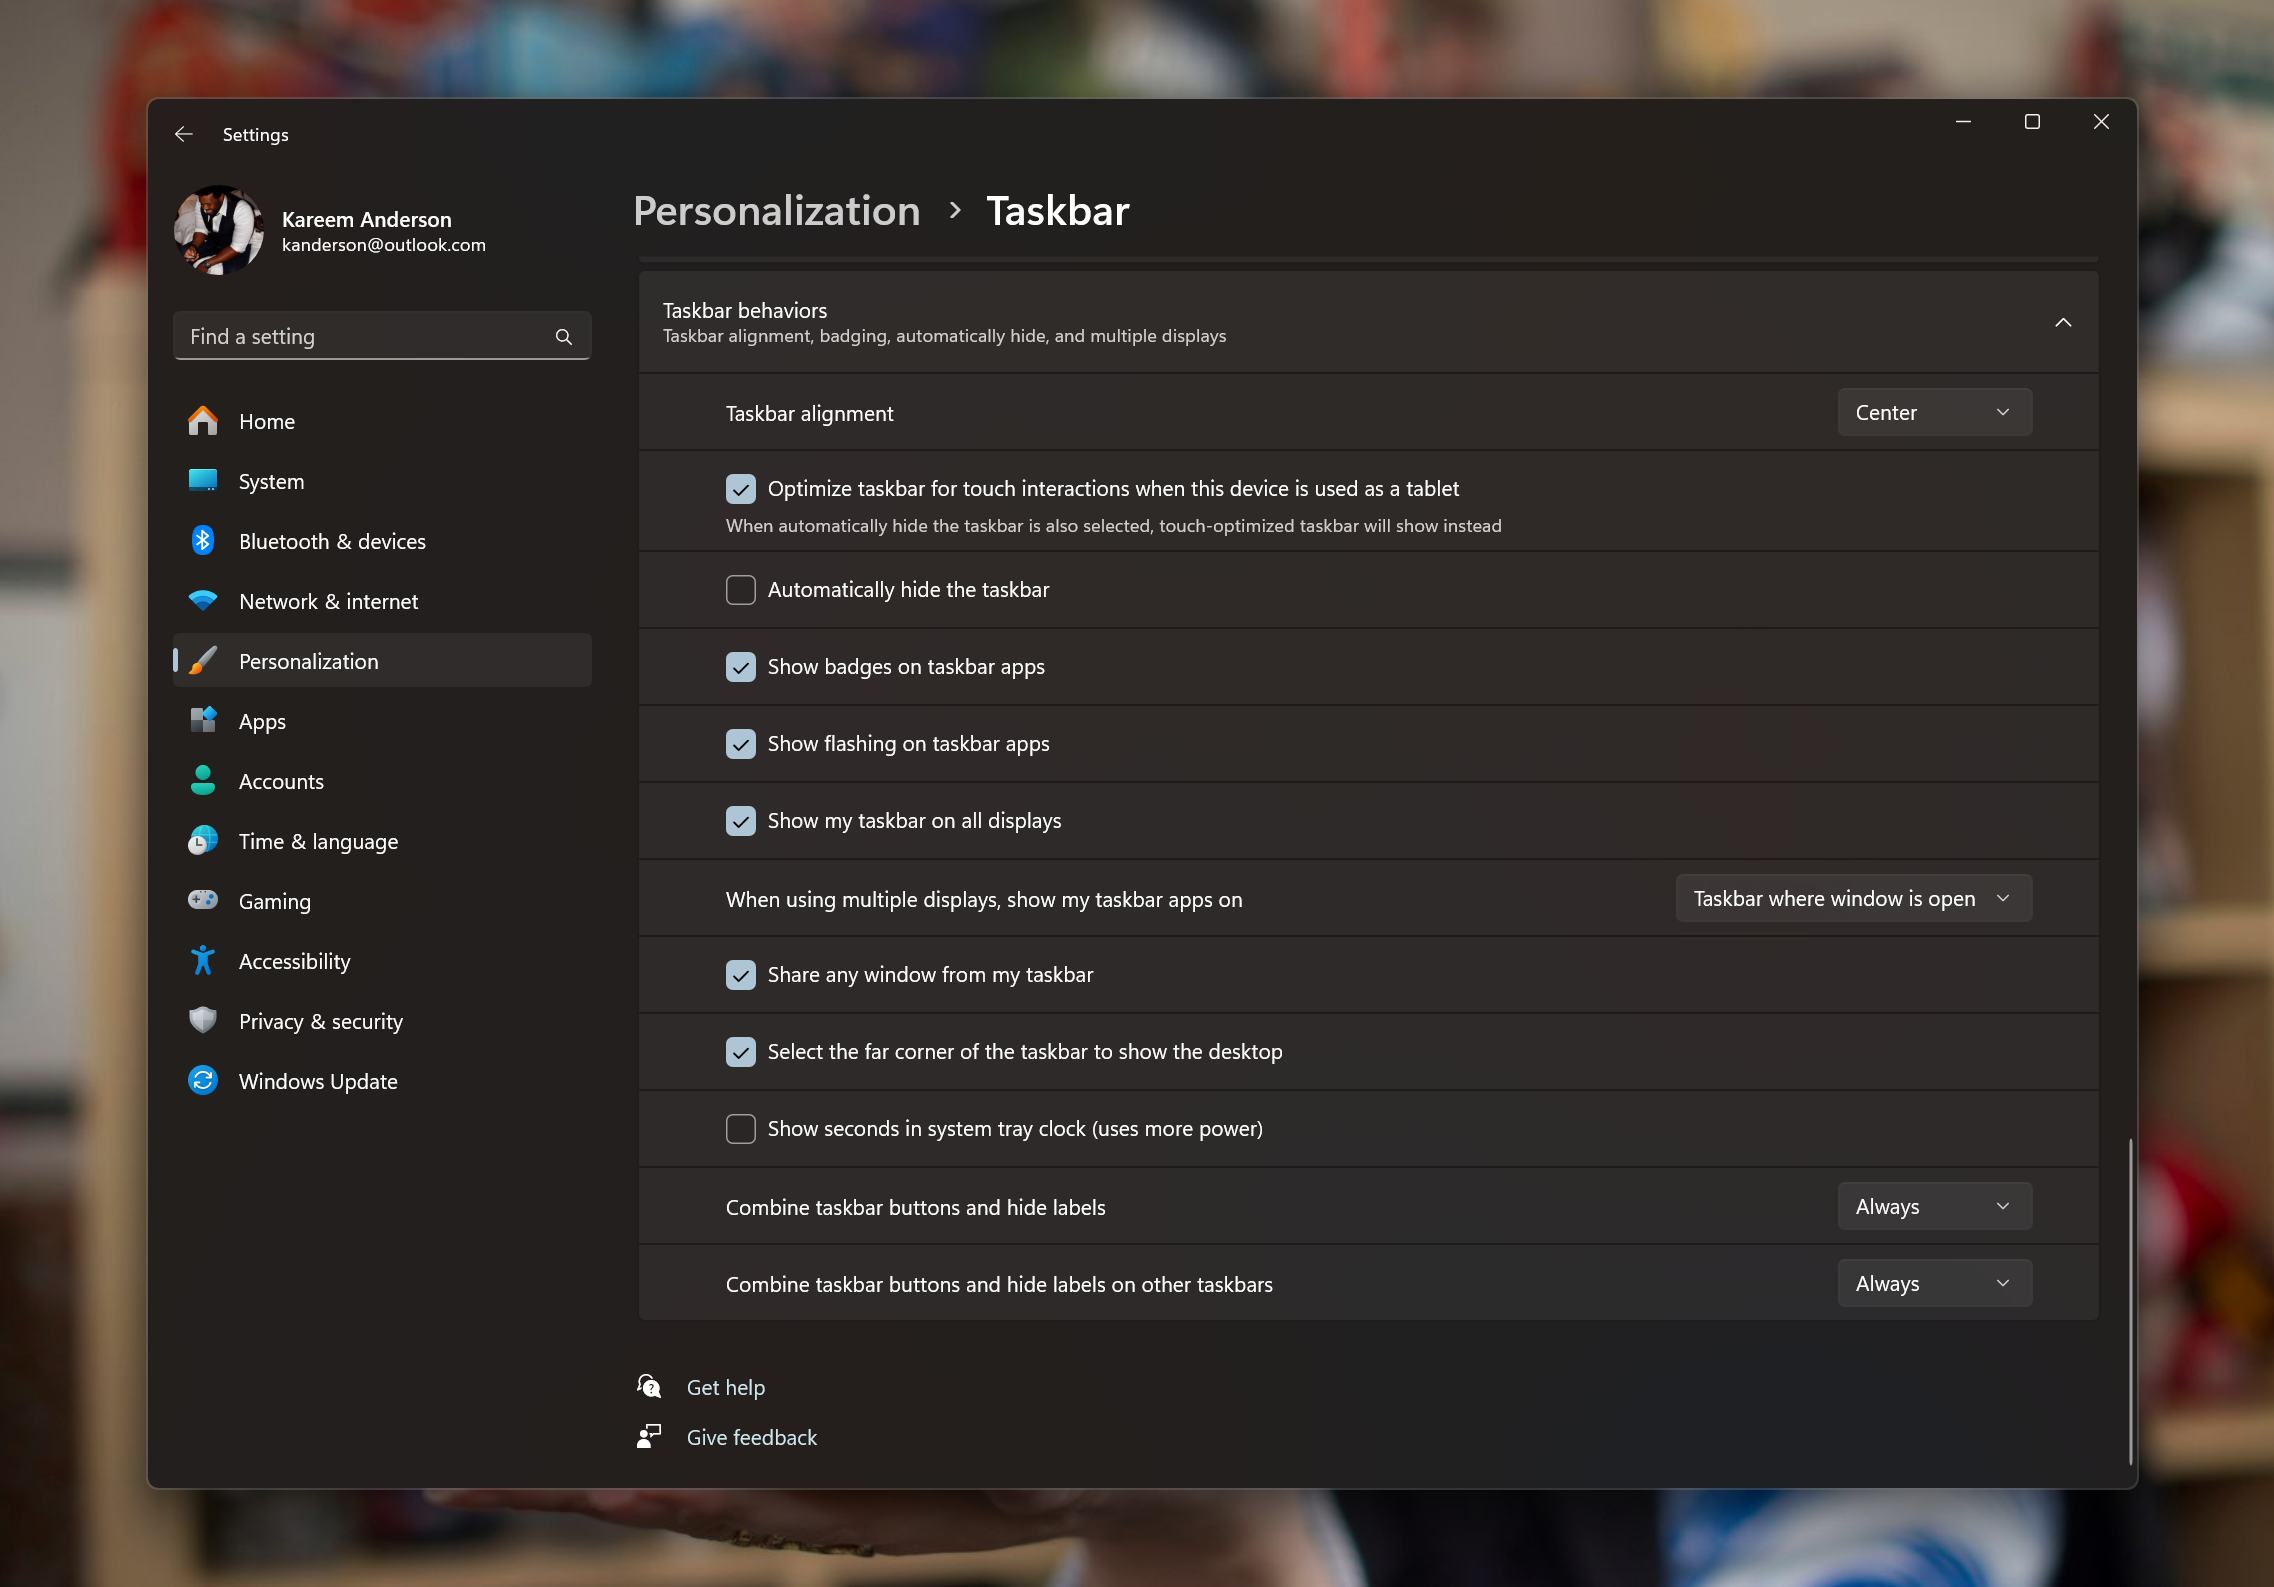Click the Apps icon in sidebar

(203, 721)
